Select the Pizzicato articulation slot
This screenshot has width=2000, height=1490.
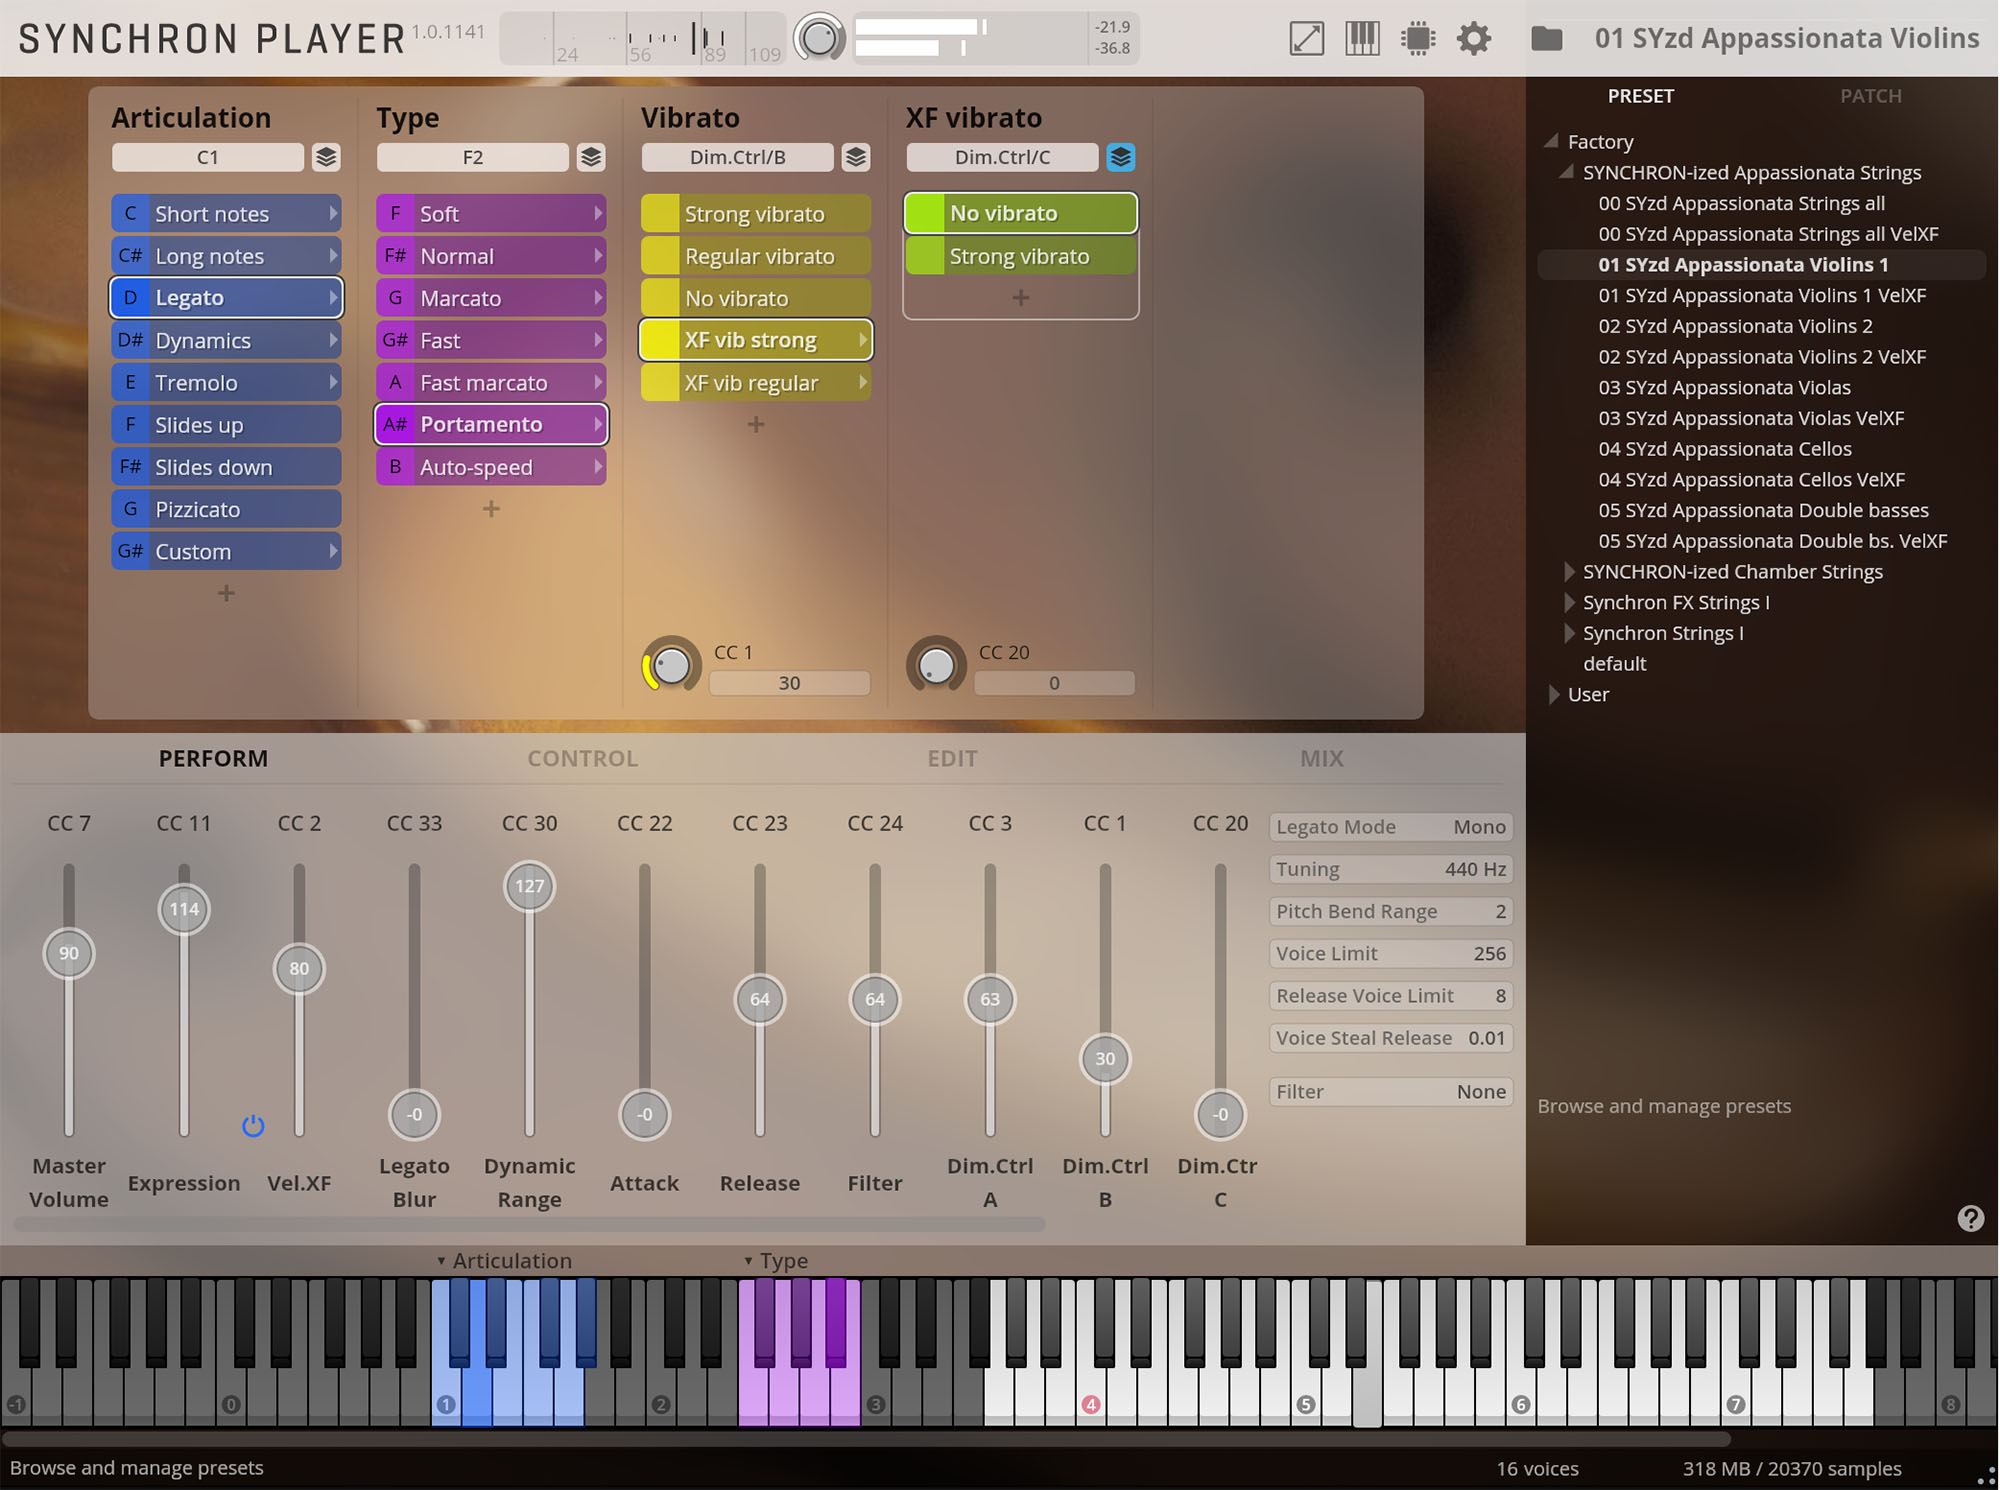tap(227, 509)
